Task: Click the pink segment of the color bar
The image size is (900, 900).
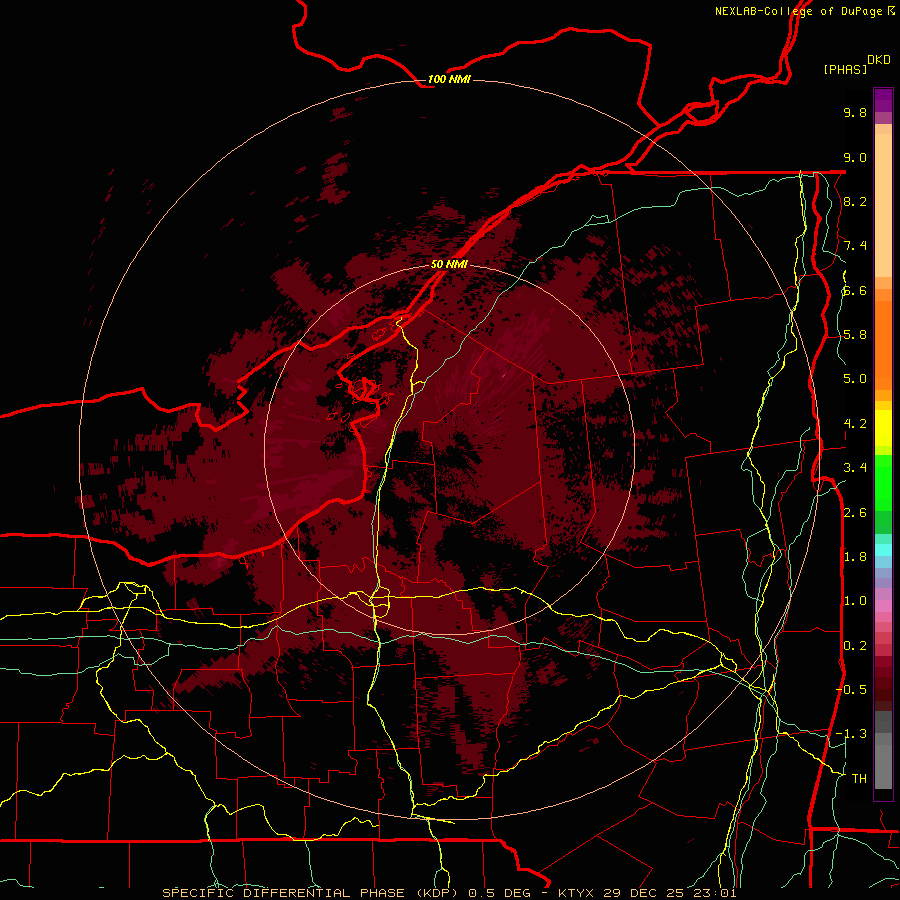Action: click(883, 606)
